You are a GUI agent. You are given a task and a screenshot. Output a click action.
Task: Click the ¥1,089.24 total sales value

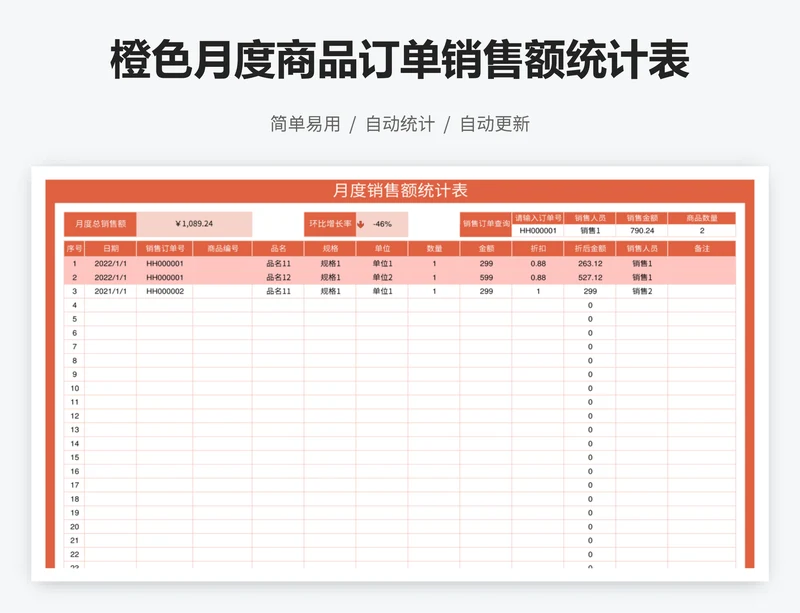coord(194,224)
